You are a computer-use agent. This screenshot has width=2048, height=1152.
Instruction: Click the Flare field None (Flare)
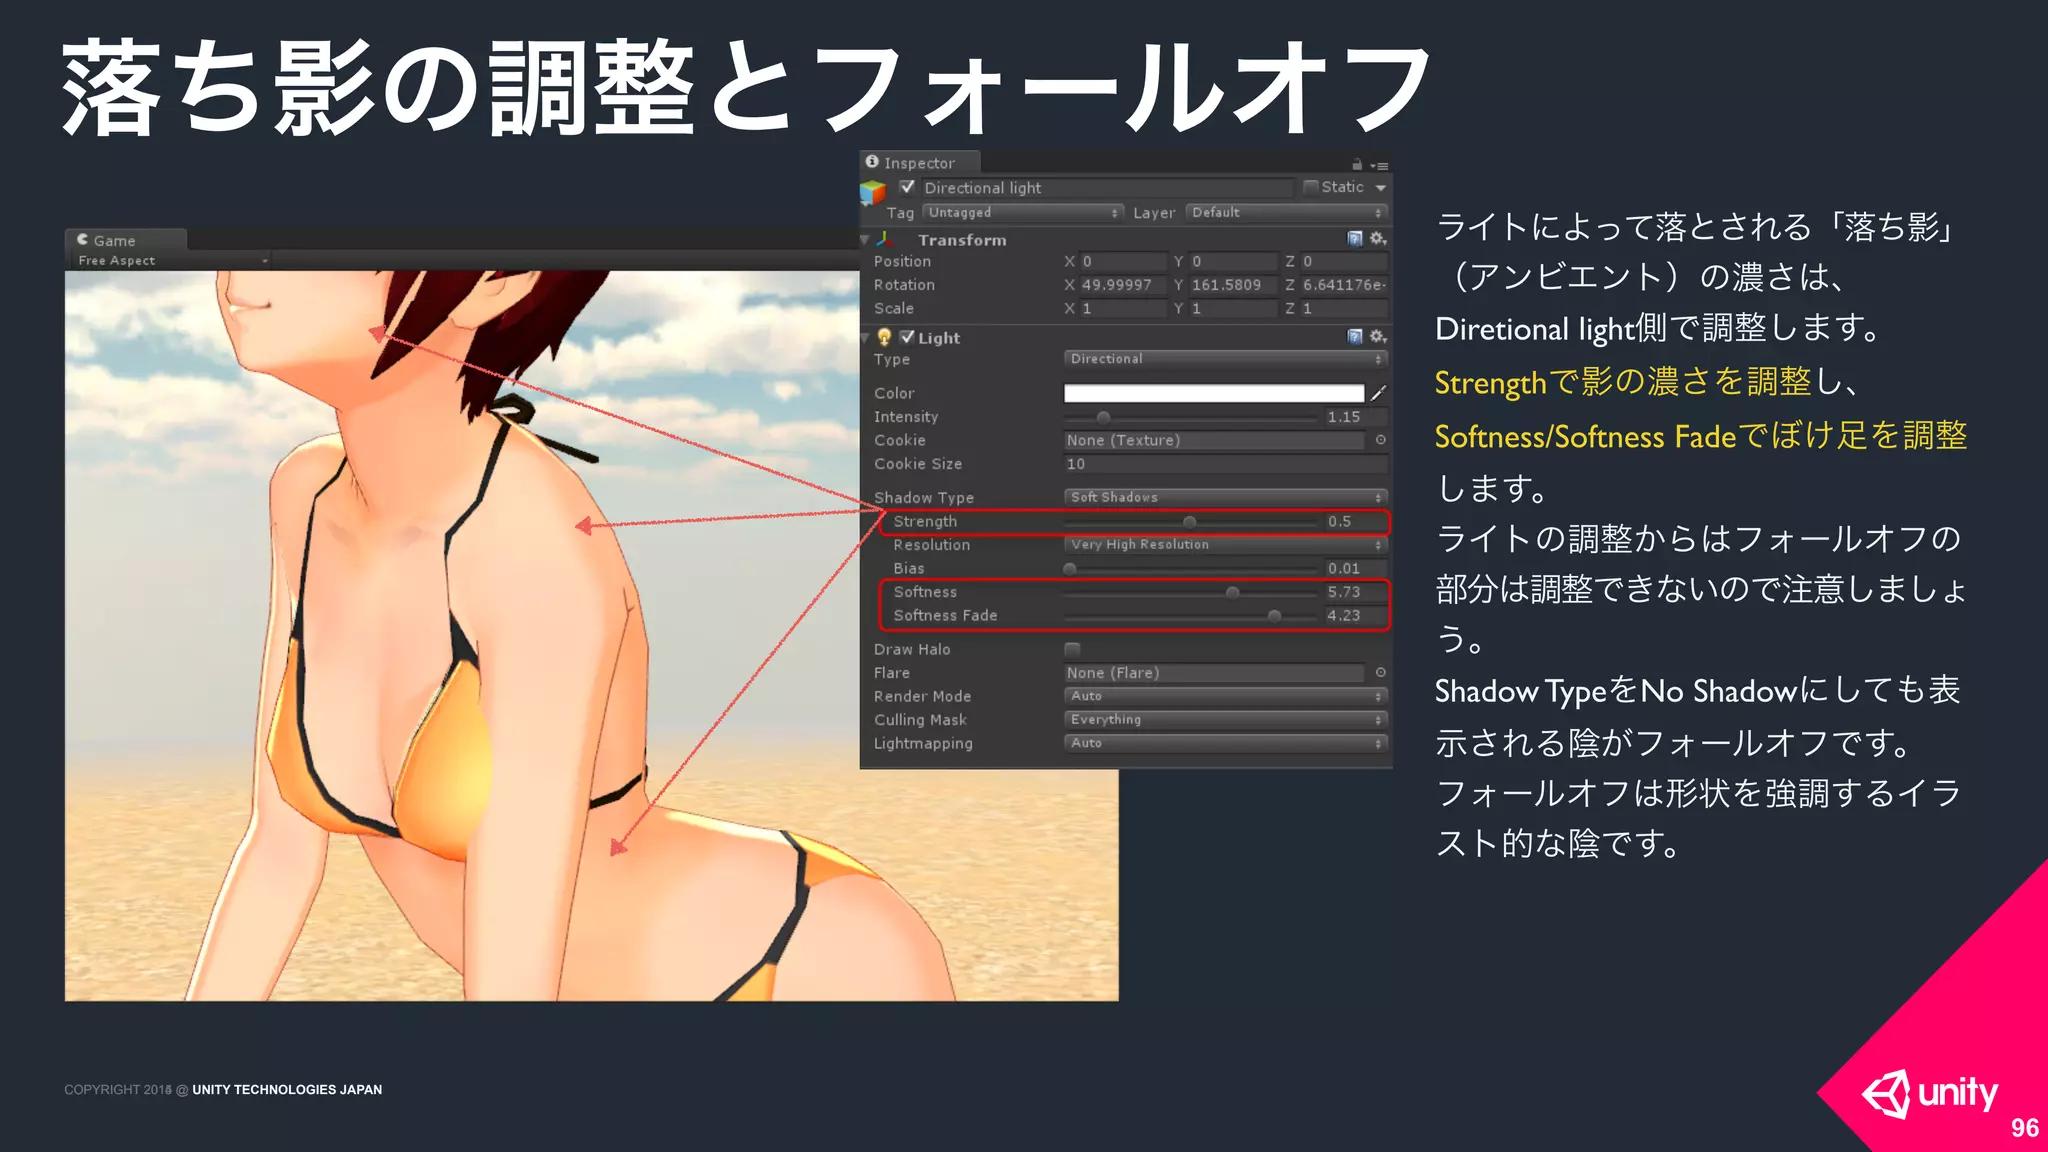click(x=1213, y=673)
